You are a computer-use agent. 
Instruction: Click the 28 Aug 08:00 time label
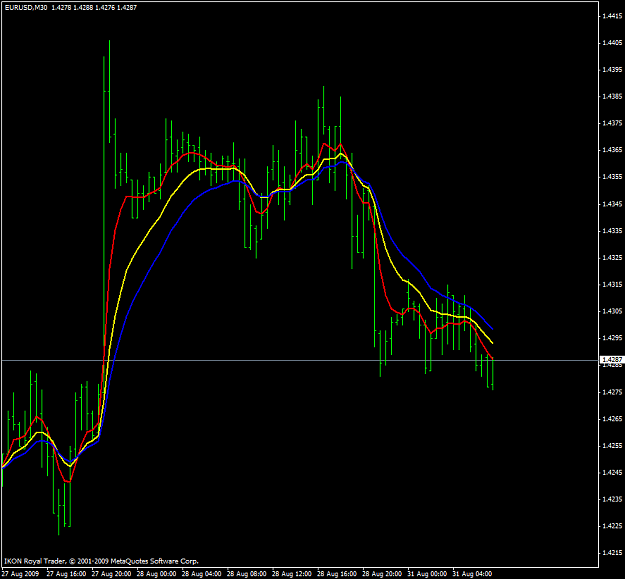[246, 574]
